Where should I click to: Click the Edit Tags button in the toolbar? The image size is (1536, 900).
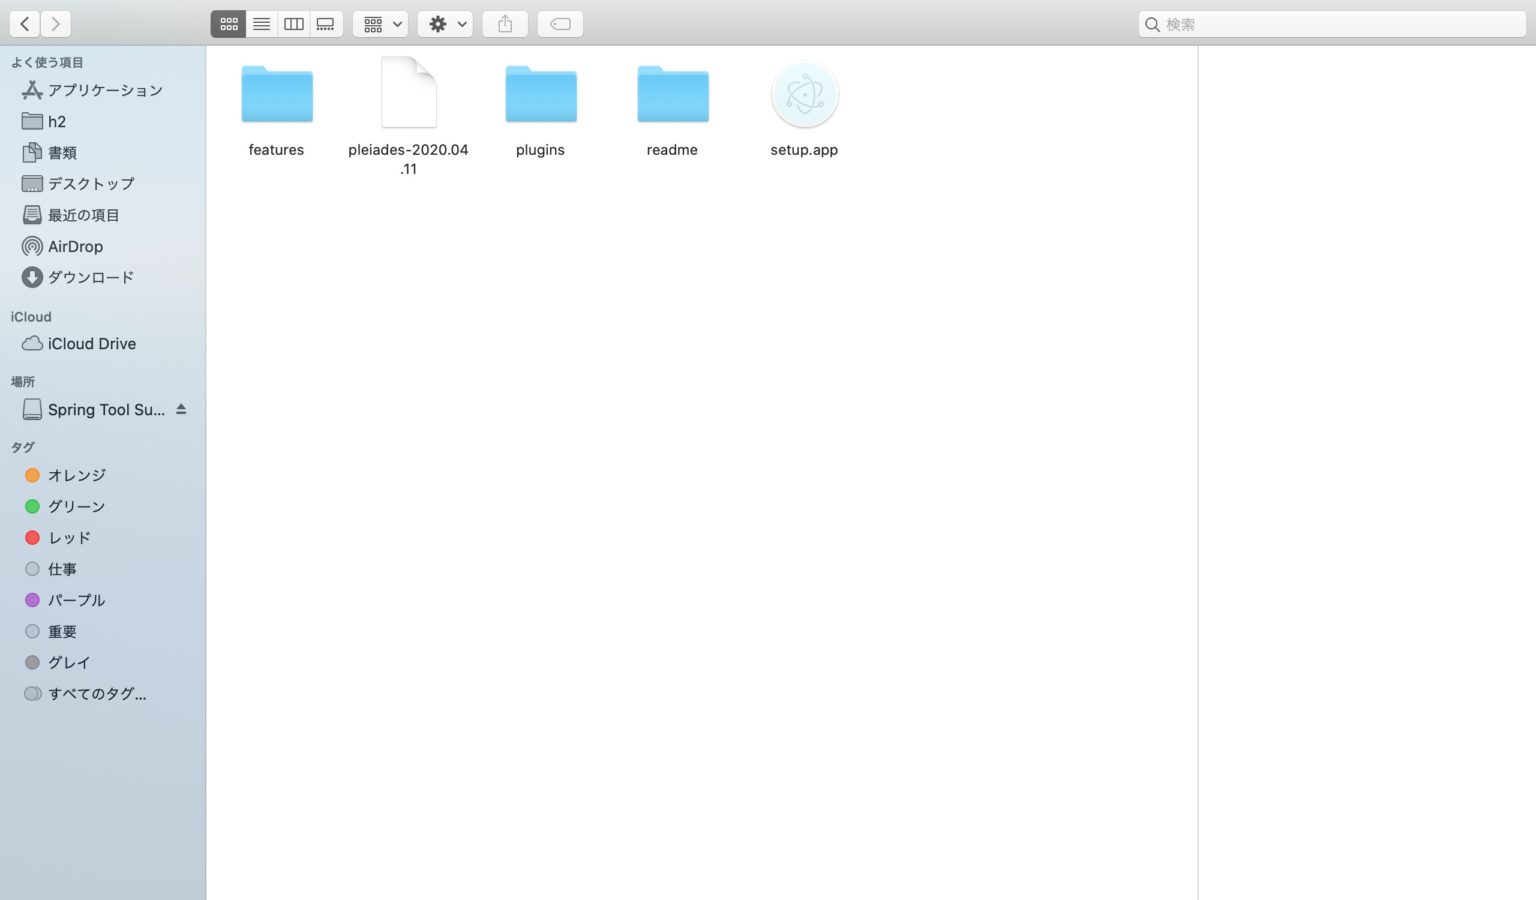(x=560, y=23)
